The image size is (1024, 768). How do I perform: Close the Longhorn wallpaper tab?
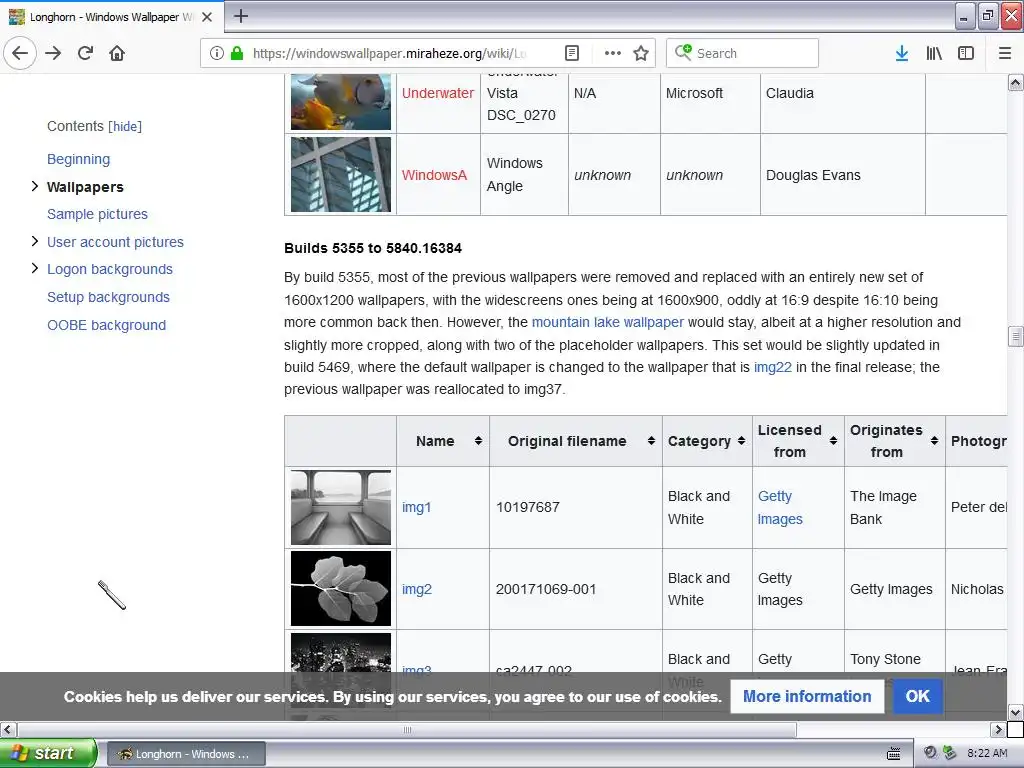[207, 17]
